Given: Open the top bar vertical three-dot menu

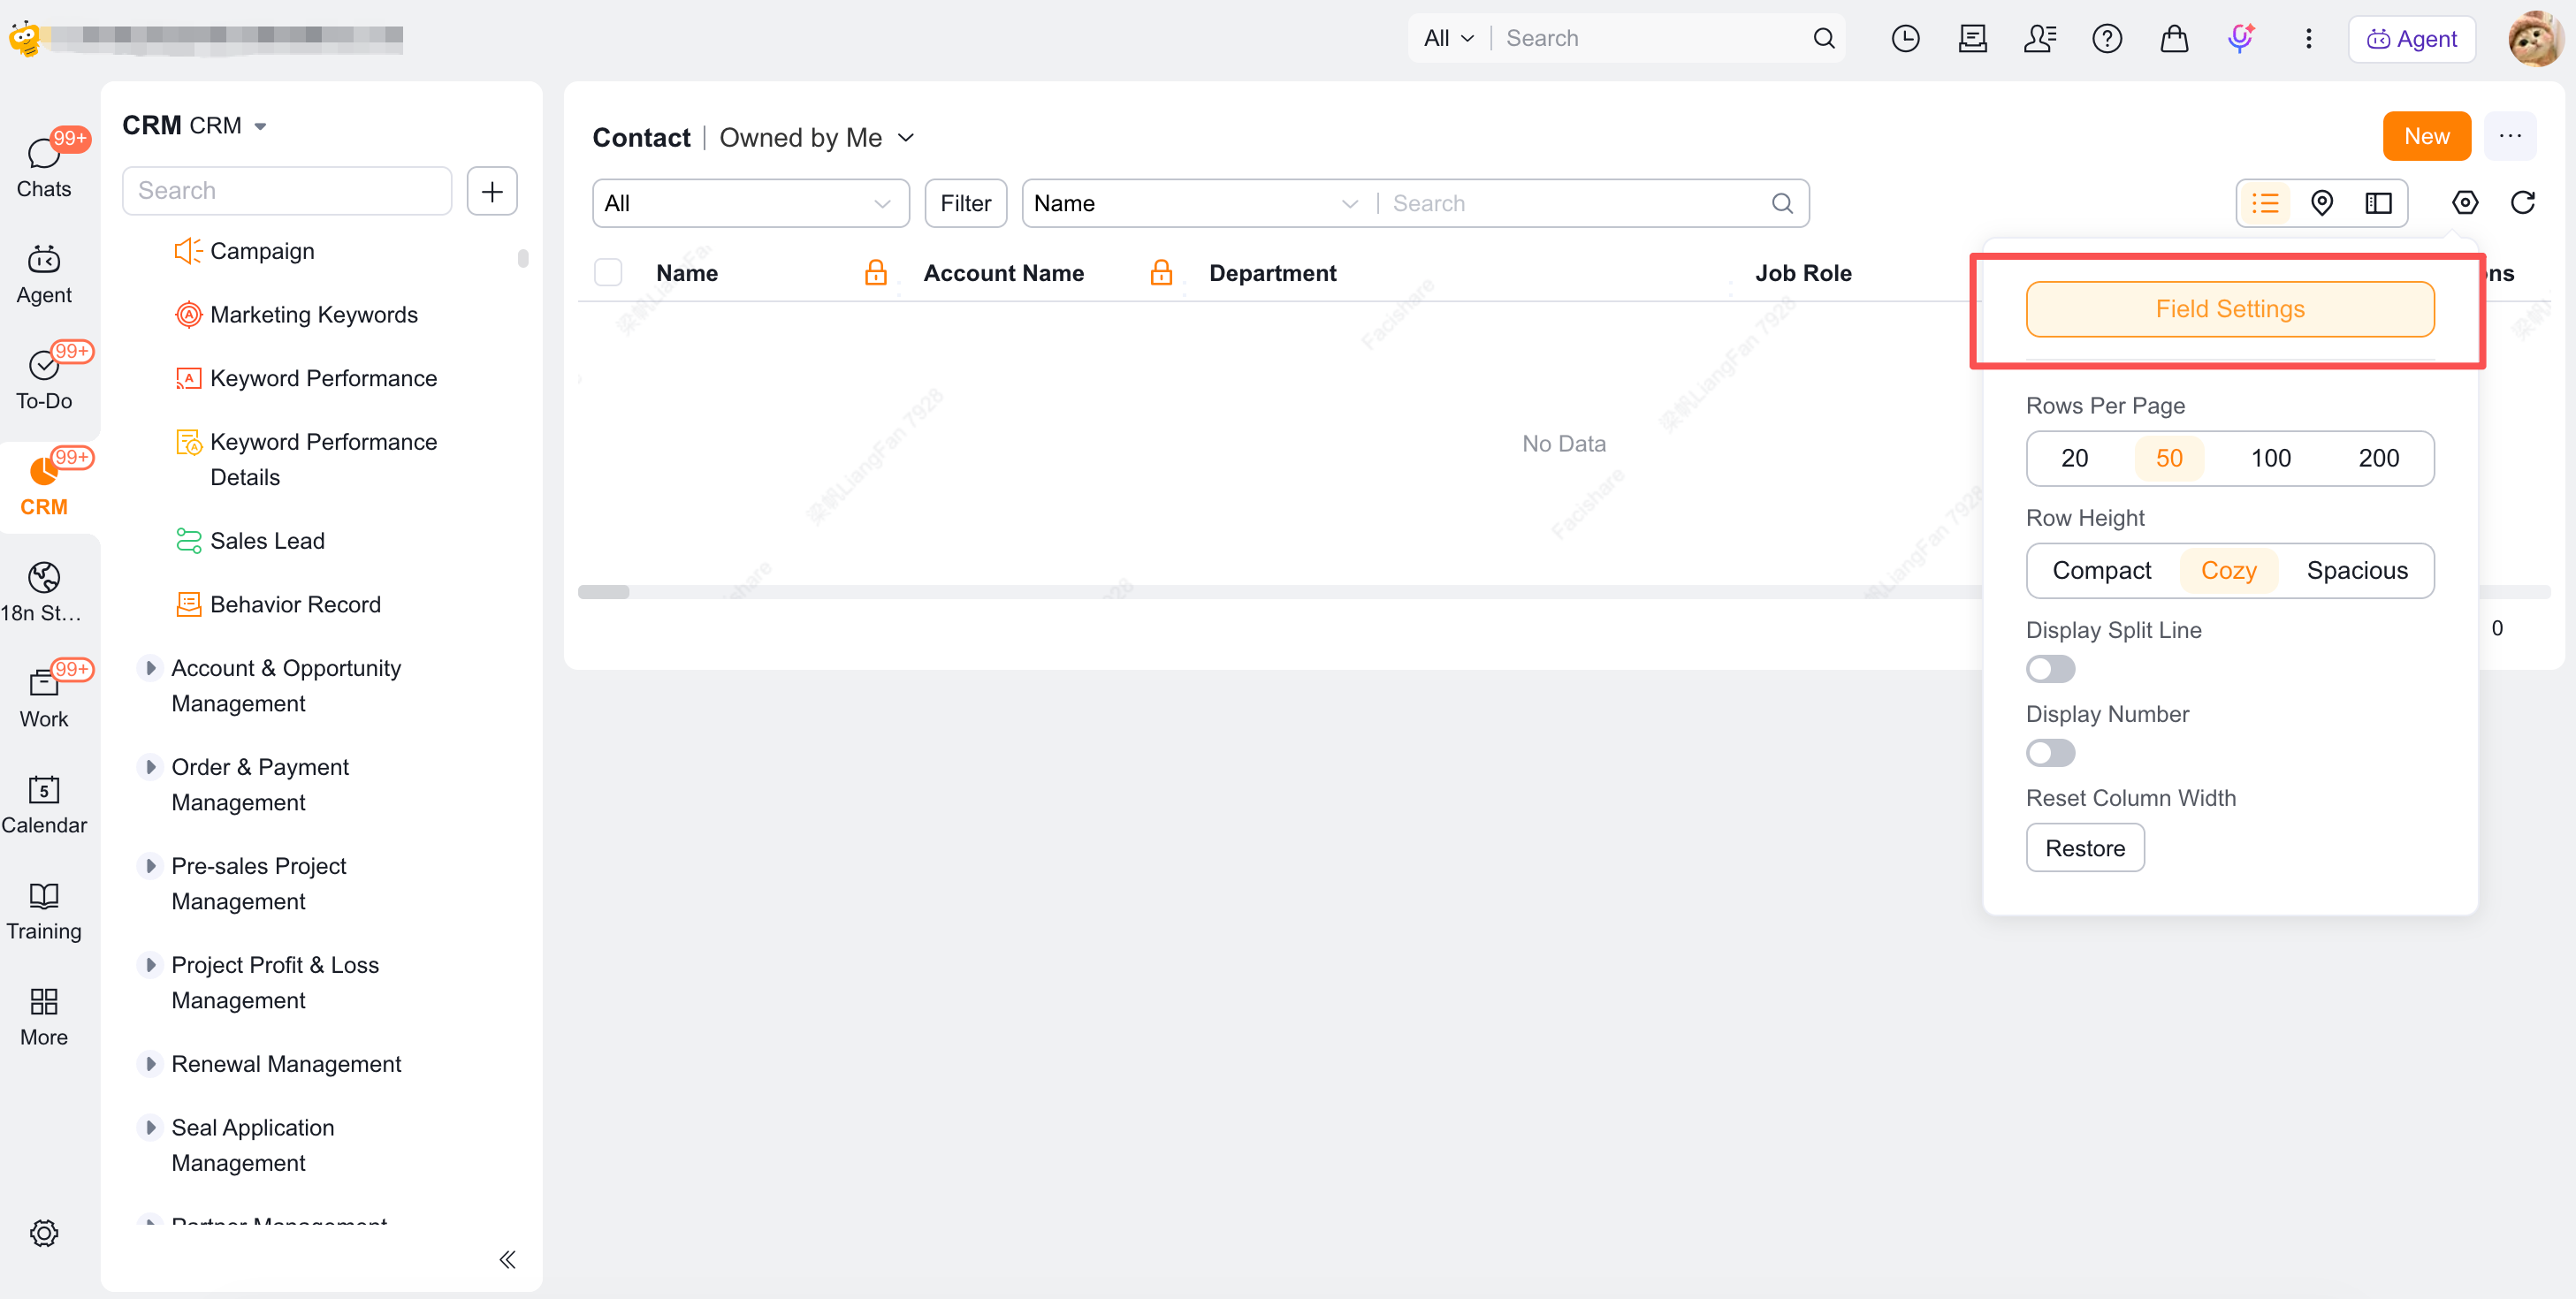Looking at the screenshot, I should click(x=2308, y=38).
